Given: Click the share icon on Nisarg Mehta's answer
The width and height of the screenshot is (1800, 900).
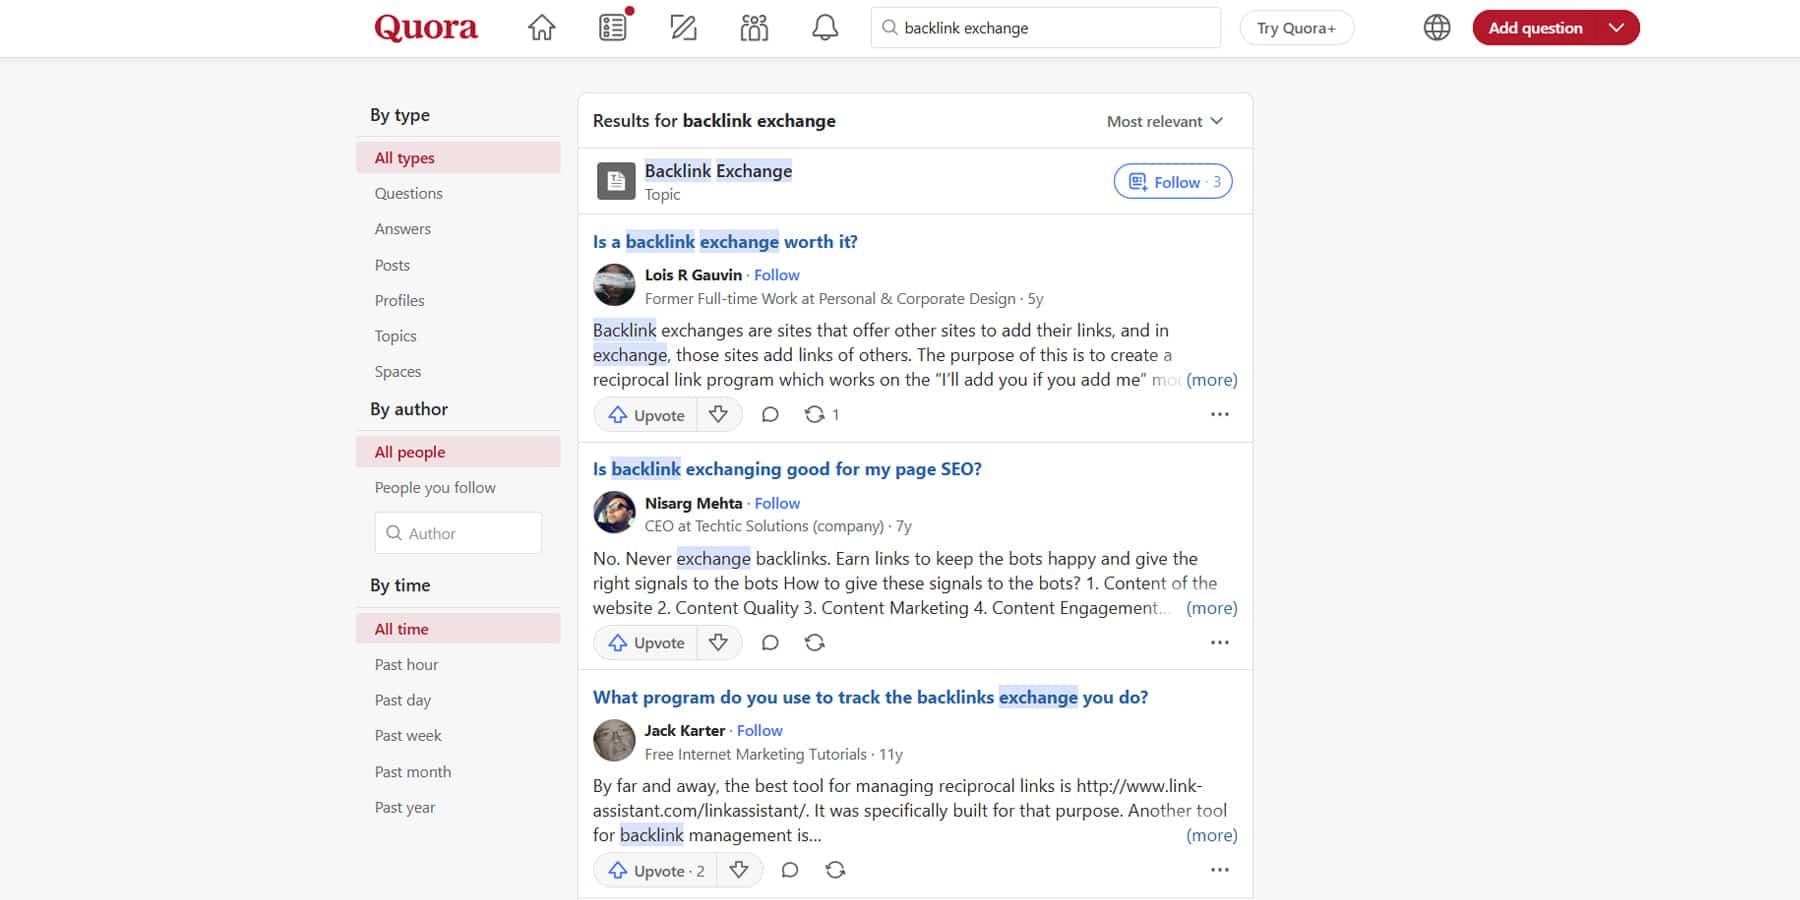Looking at the screenshot, I should tap(814, 642).
